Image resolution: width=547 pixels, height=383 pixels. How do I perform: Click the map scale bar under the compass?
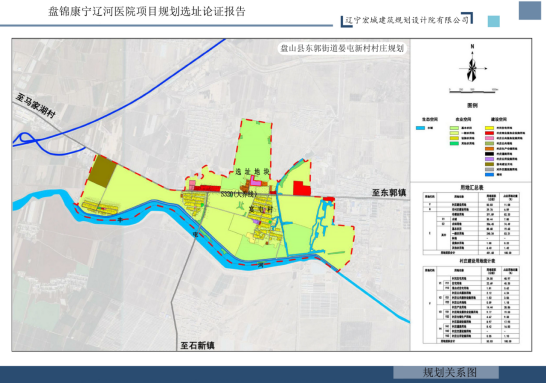pyautogui.click(x=473, y=91)
